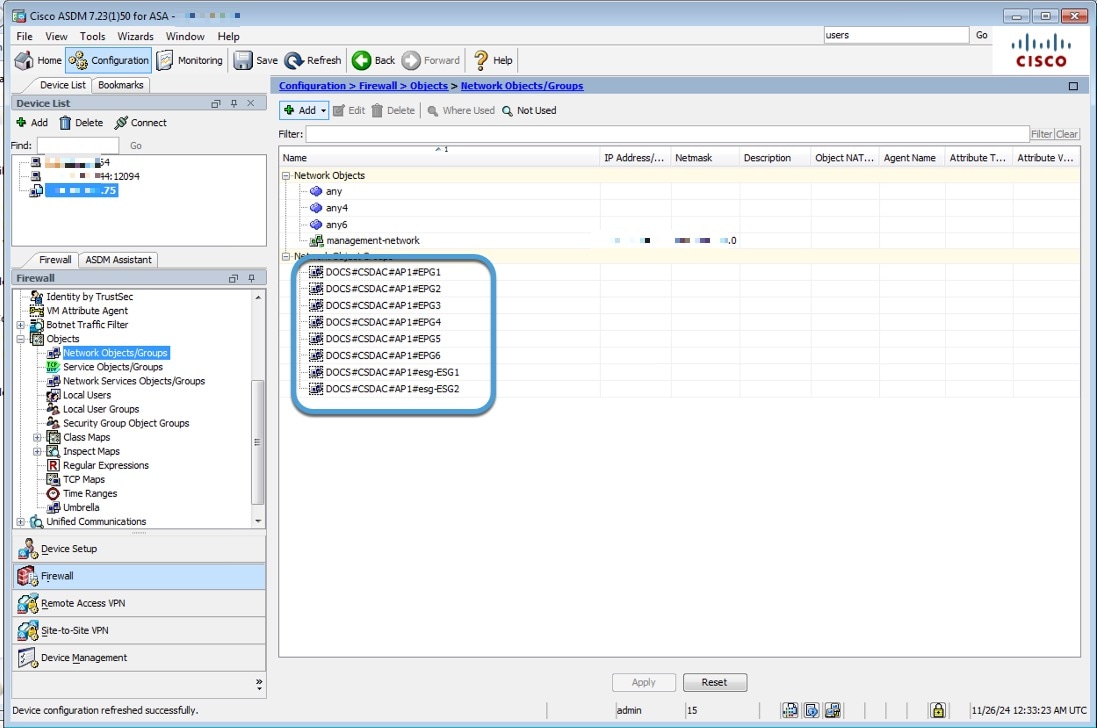
Task: Go Back to previous screen
Action: [374, 60]
